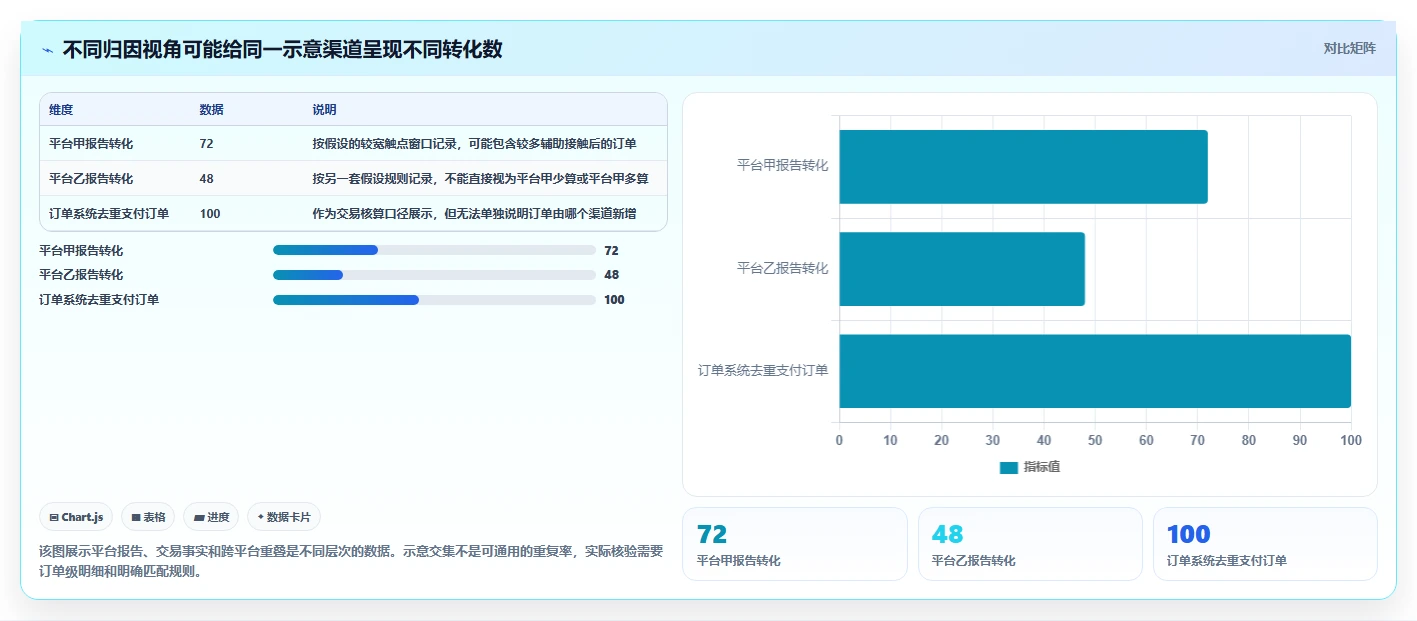Click the Chart.js tag chip
This screenshot has height=621, width=1417.
(76, 517)
